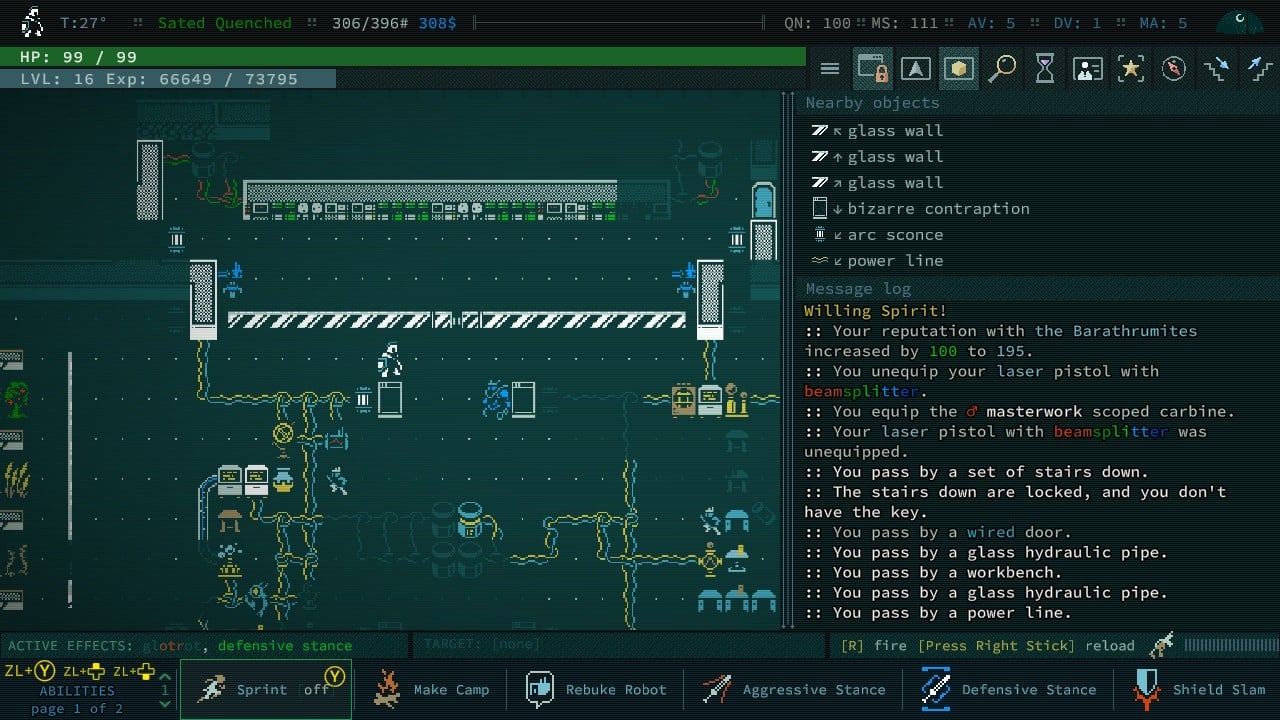The height and width of the screenshot is (720, 1280).
Task: Activate the Sprint ability
Action: [x=266, y=689]
